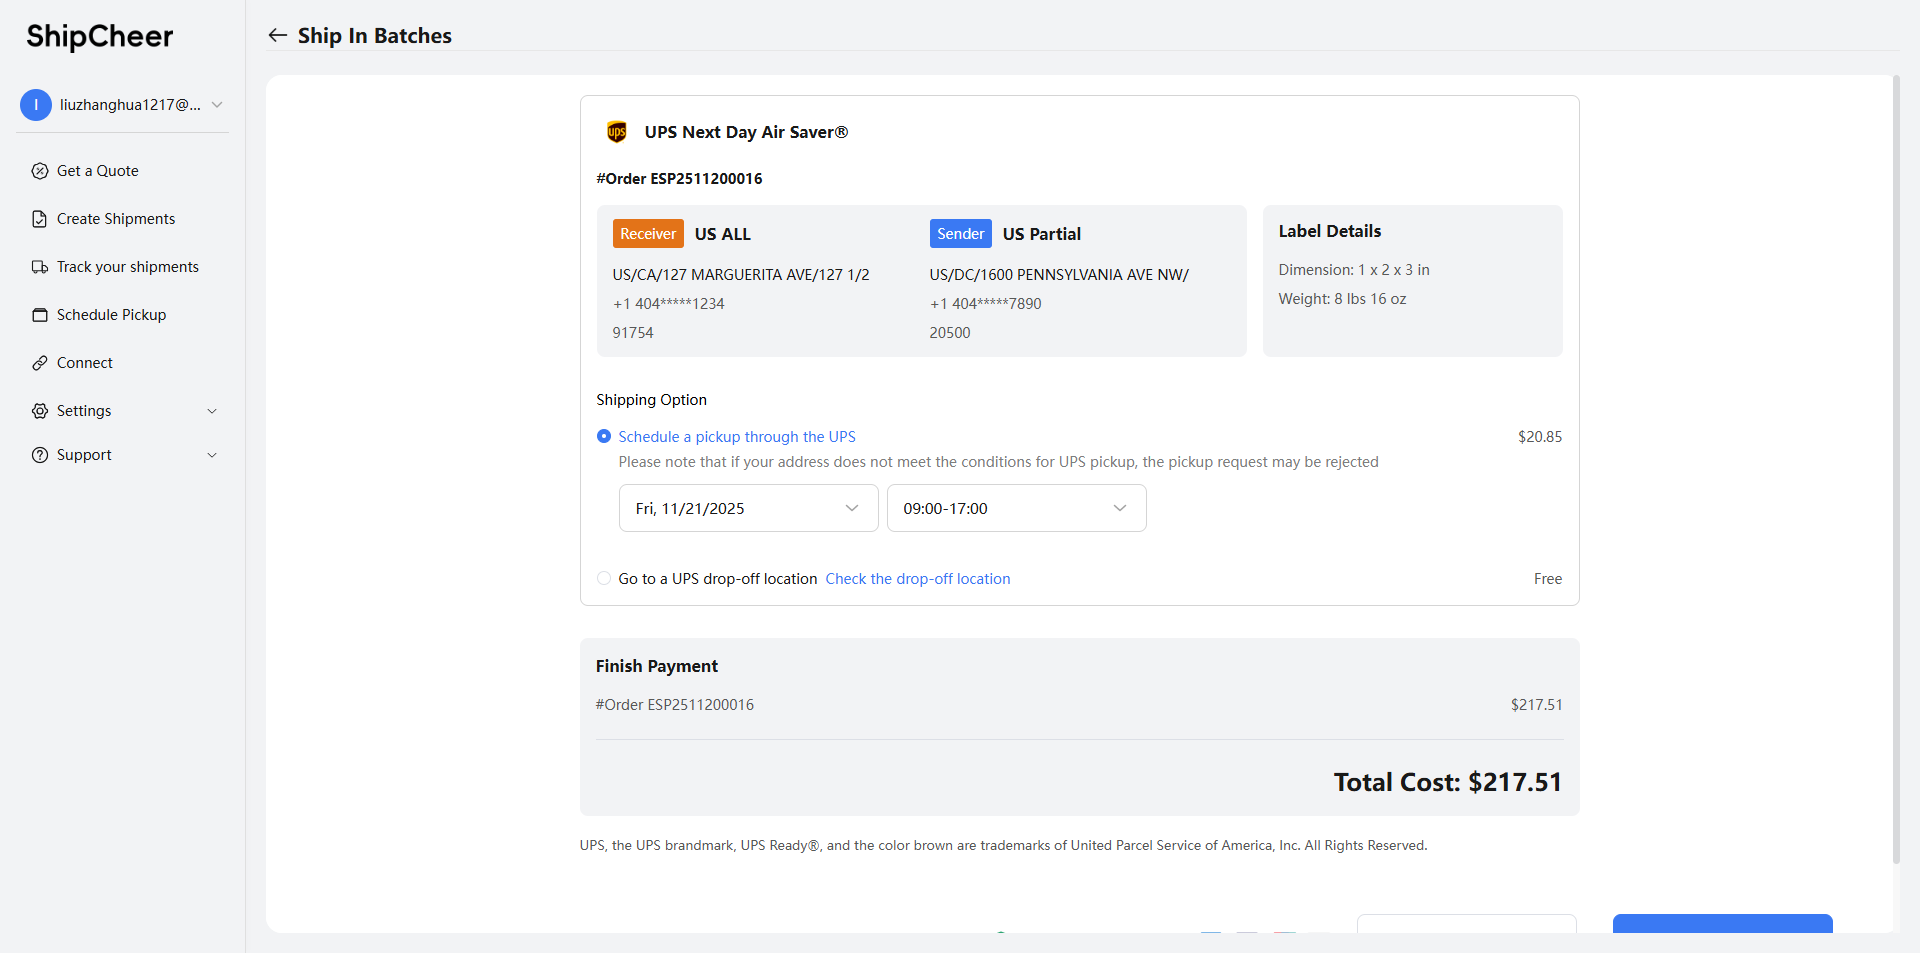Viewport: 1920px width, 953px height.
Task: Click the Connect link icon
Action: [40, 363]
